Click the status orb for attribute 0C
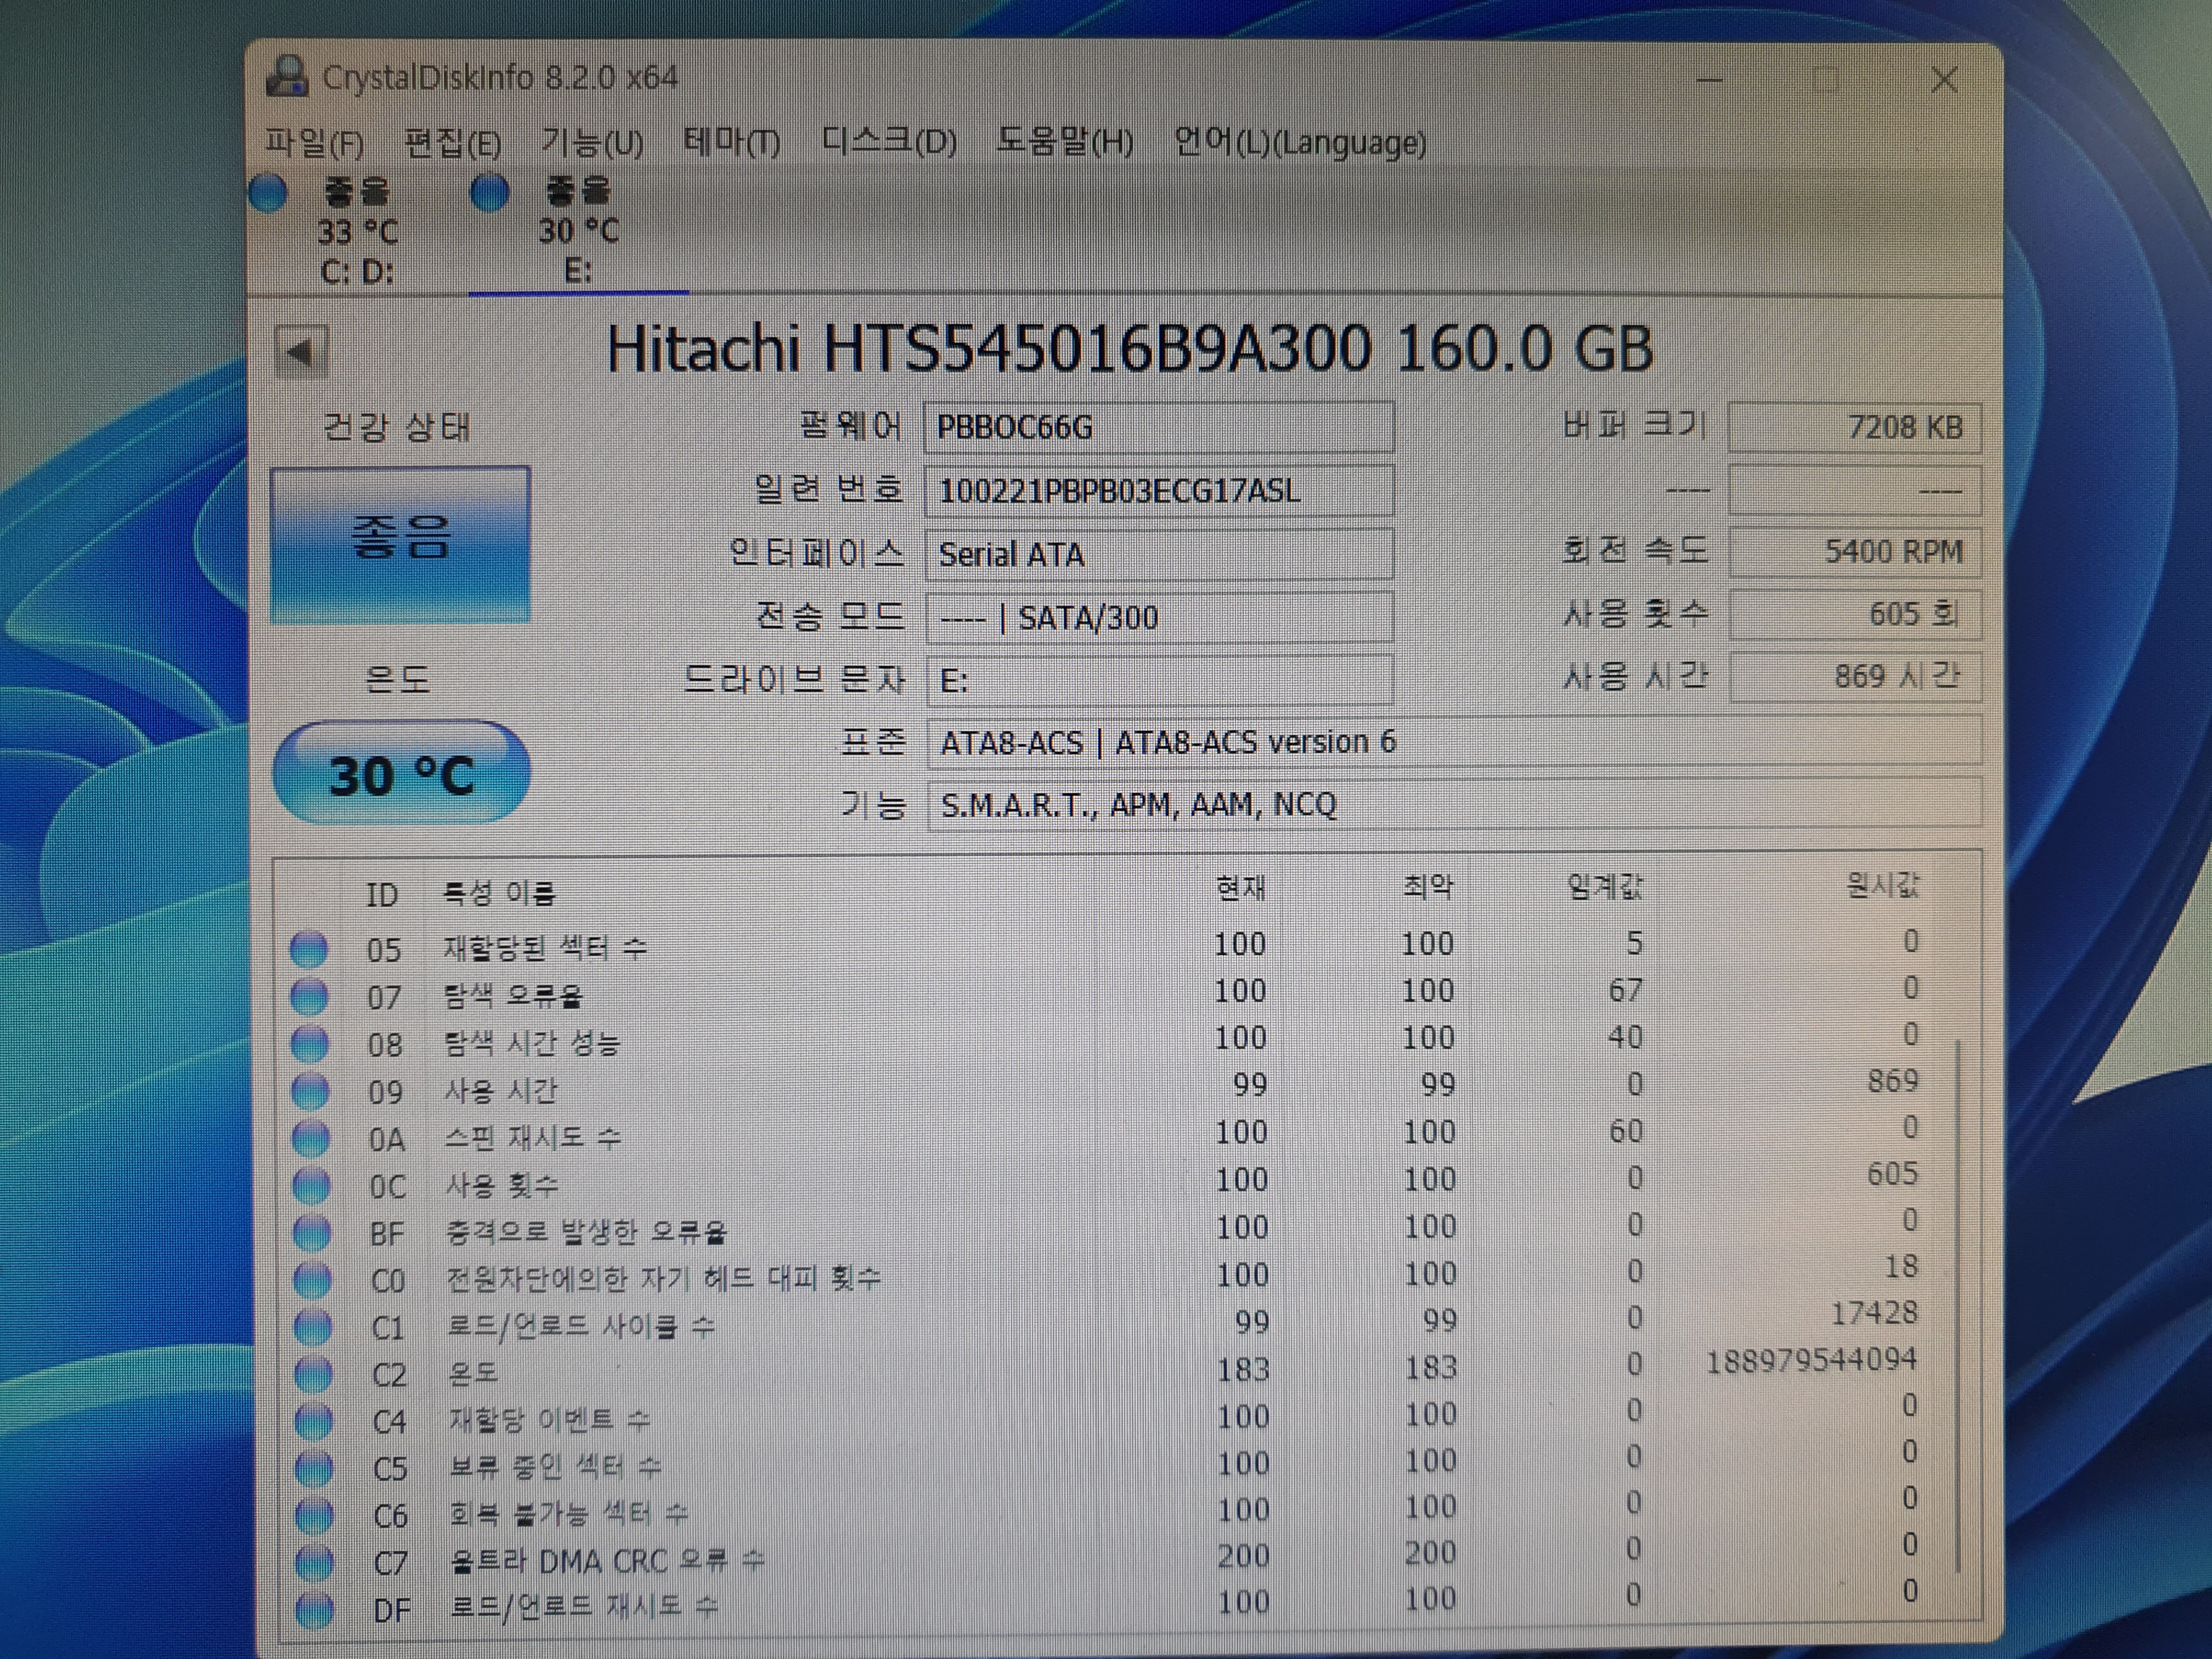Viewport: 2212px width, 1659px height. (311, 1186)
